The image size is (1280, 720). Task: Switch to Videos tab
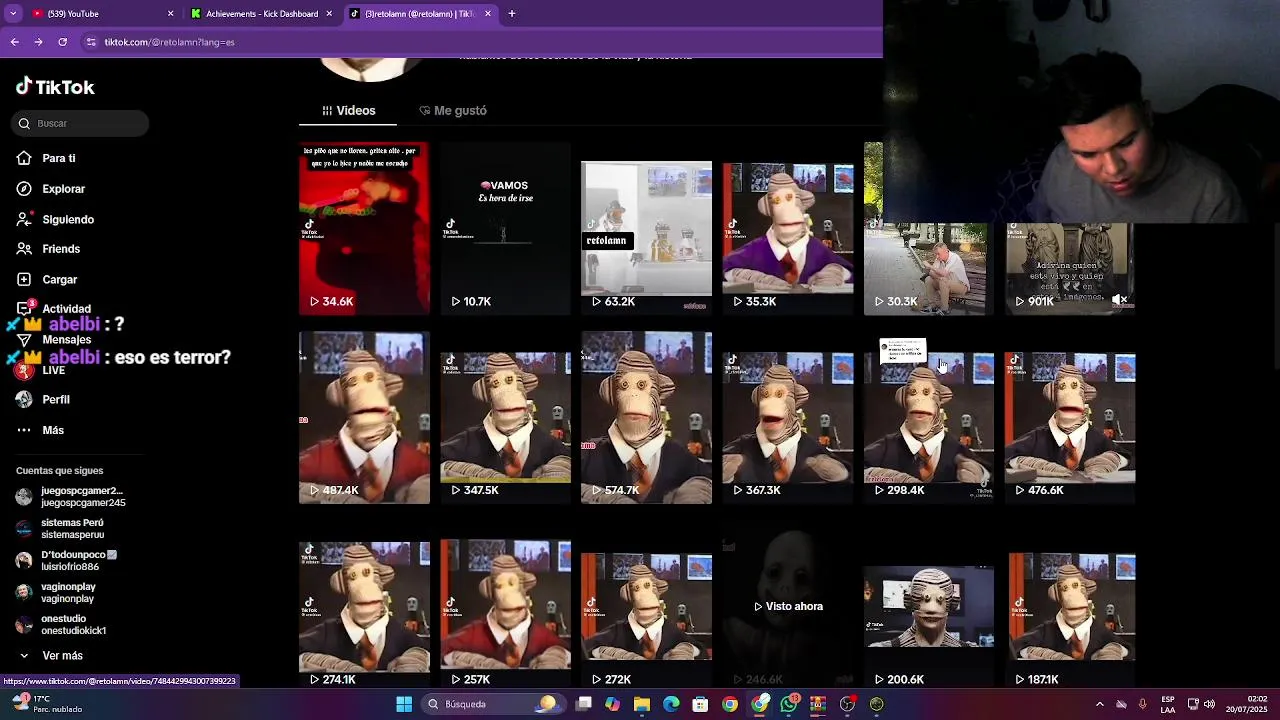[x=348, y=110]
